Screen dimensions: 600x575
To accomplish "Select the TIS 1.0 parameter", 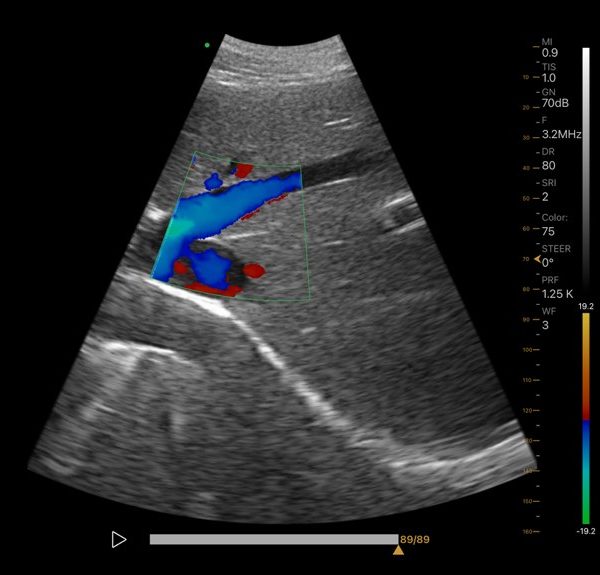I will (549, 72).
